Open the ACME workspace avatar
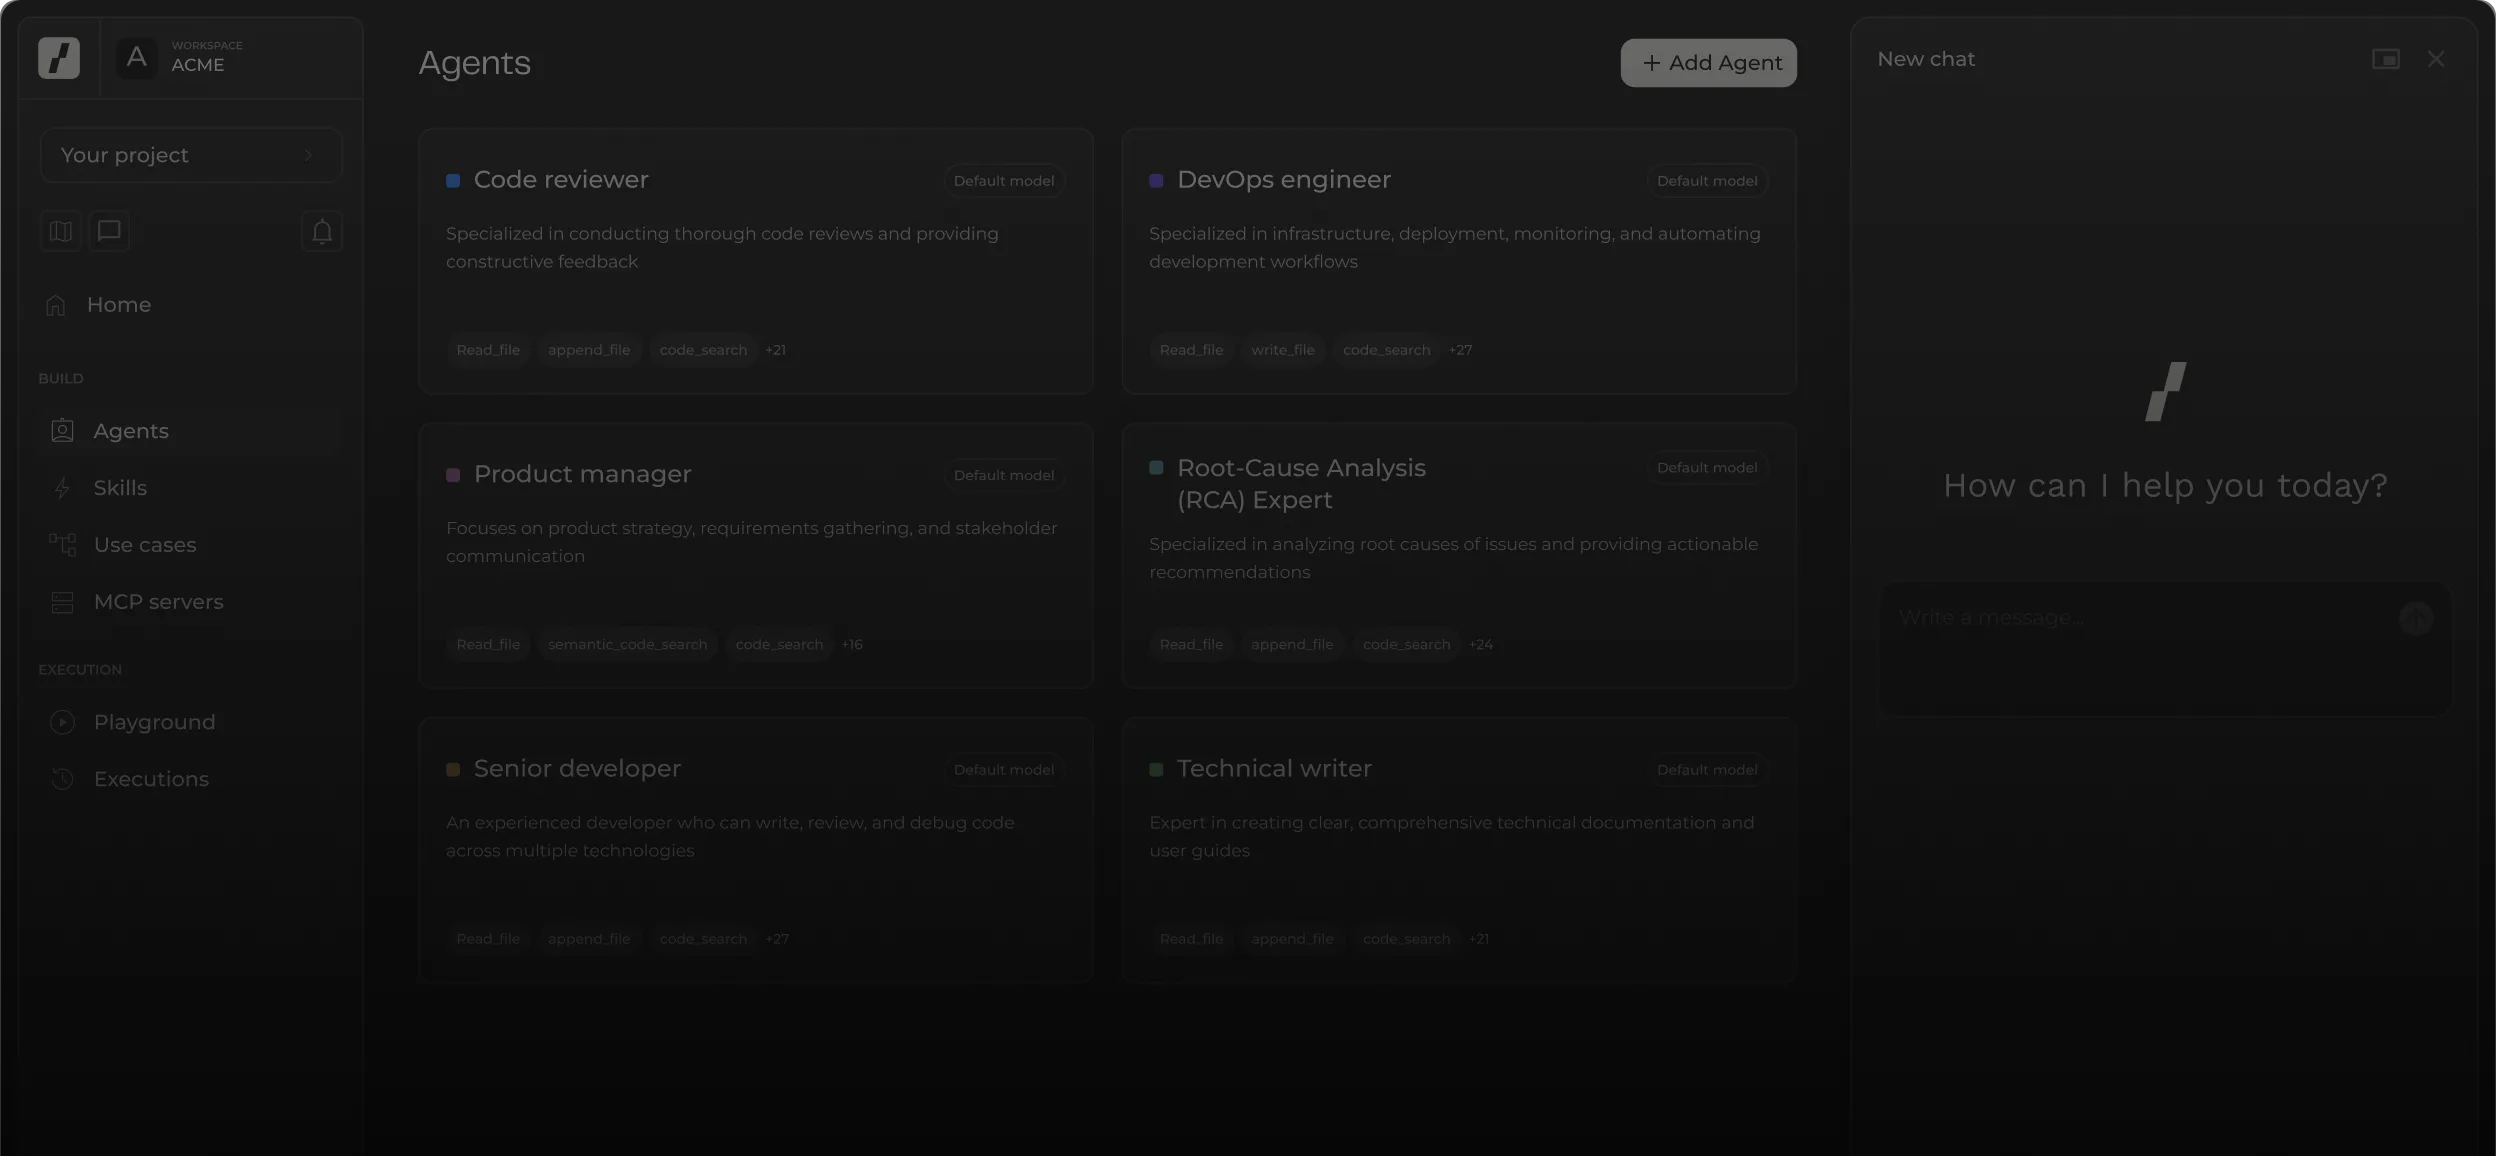Screen dimensions: 2496x1156 (x=137, y=58)
